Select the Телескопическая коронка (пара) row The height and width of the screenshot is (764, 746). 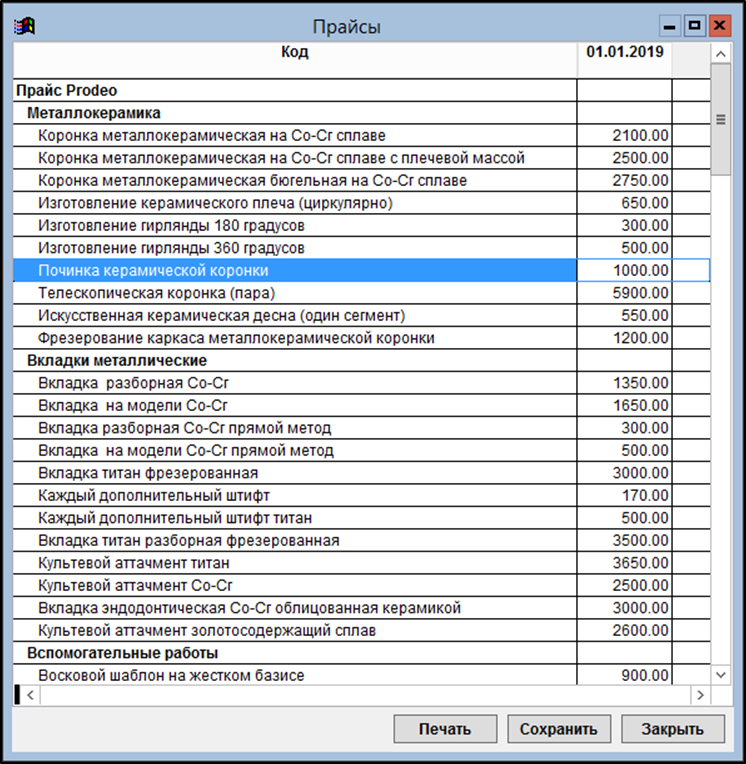155,293
